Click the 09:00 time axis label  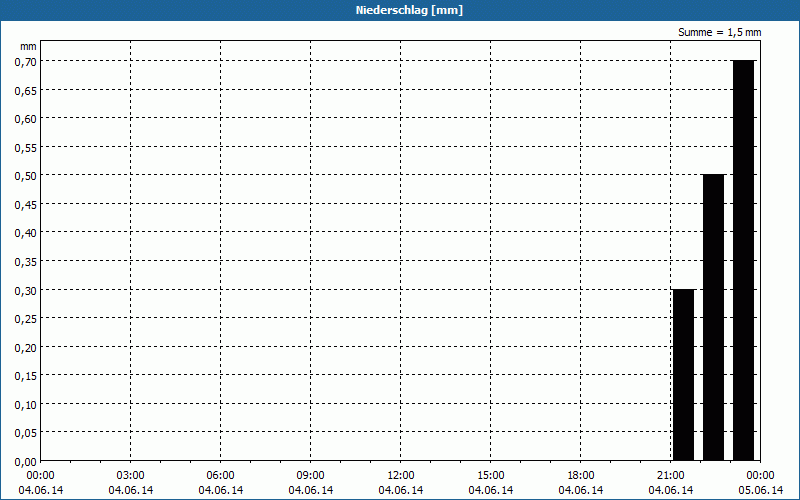click(x=311, y=475)
